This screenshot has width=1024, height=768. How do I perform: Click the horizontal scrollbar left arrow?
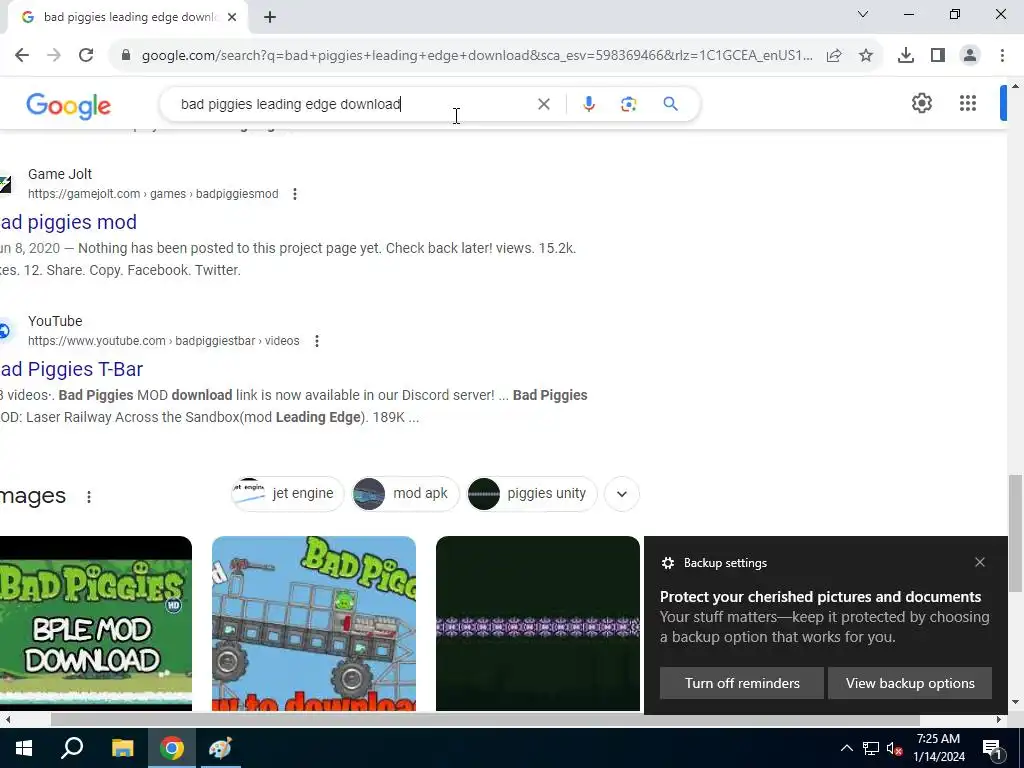coord(8,720)
